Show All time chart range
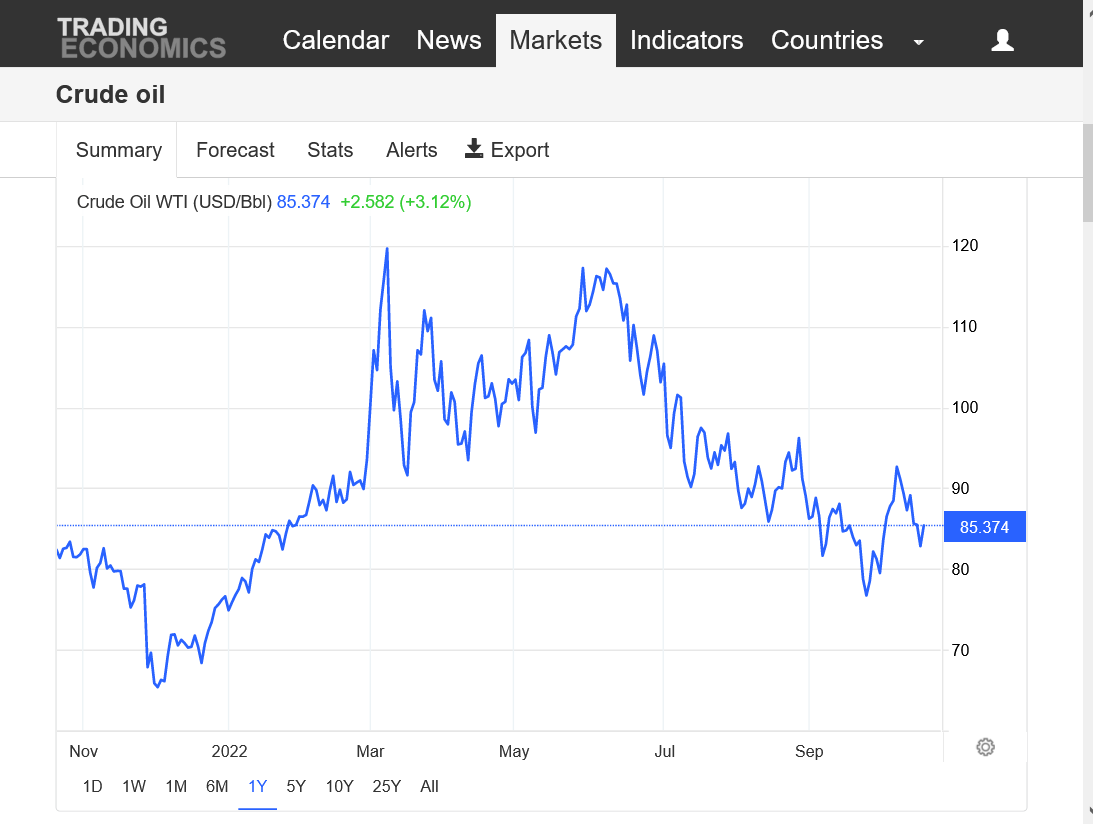The width and height of the screenshot is (1093, 831). click(x=429, y=786)
